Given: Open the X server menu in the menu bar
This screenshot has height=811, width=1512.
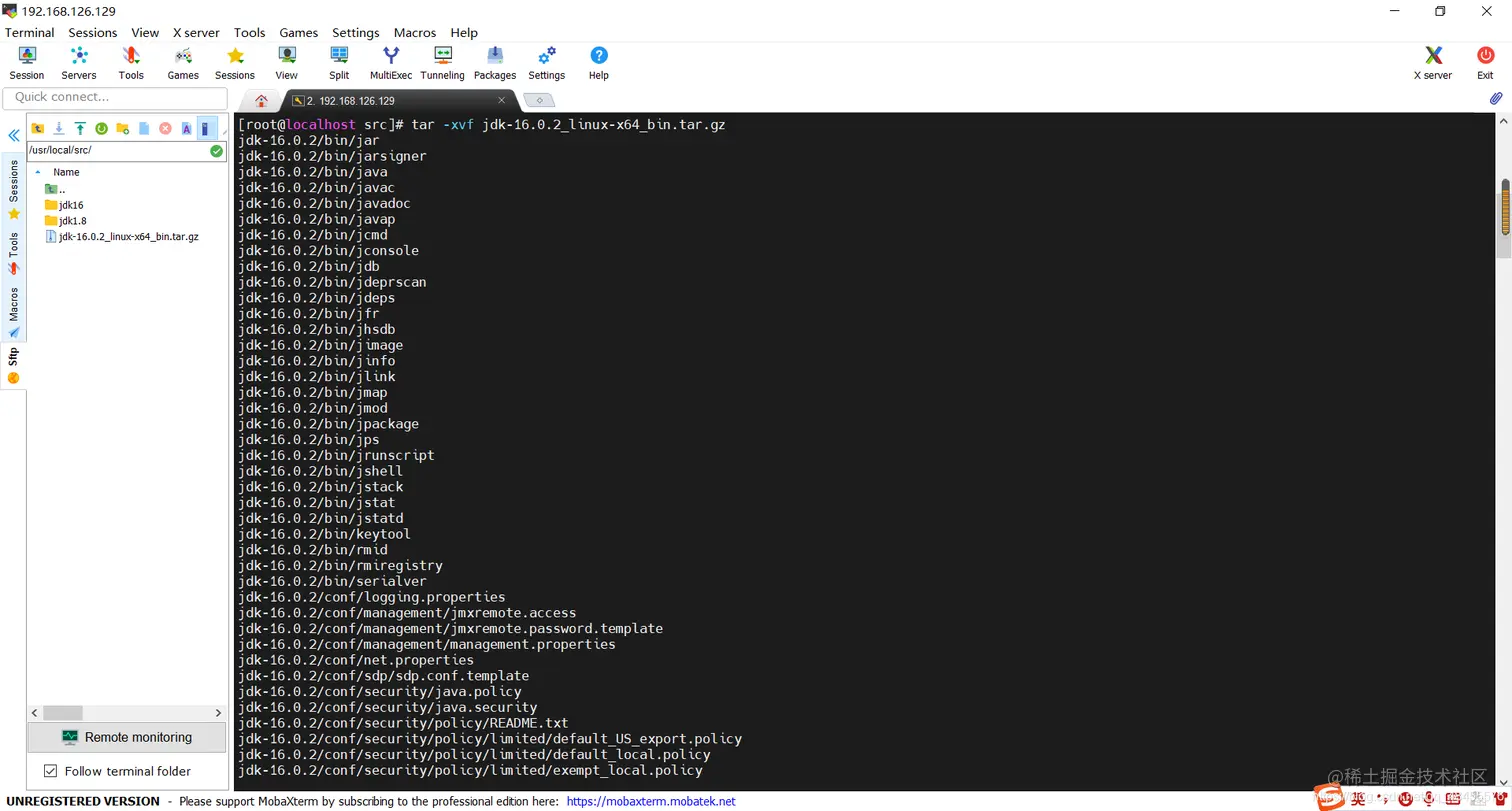Looking at the screenshot, I should coord(196,32).
